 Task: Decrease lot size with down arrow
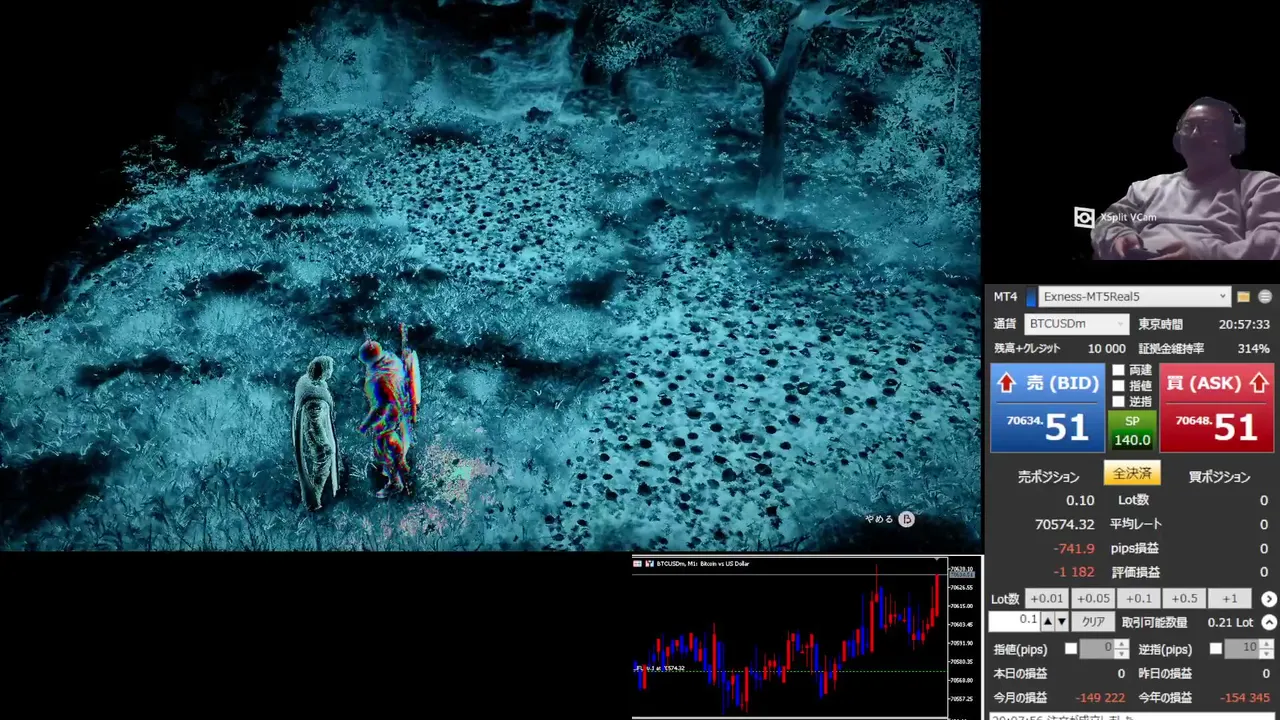click(x=1061, y=622)
